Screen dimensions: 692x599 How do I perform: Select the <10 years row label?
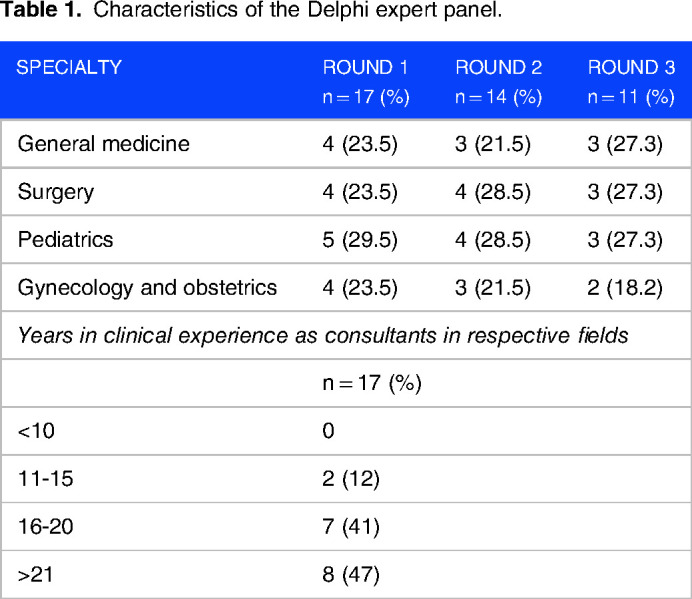pyautogui.click(x=33, y=431)
